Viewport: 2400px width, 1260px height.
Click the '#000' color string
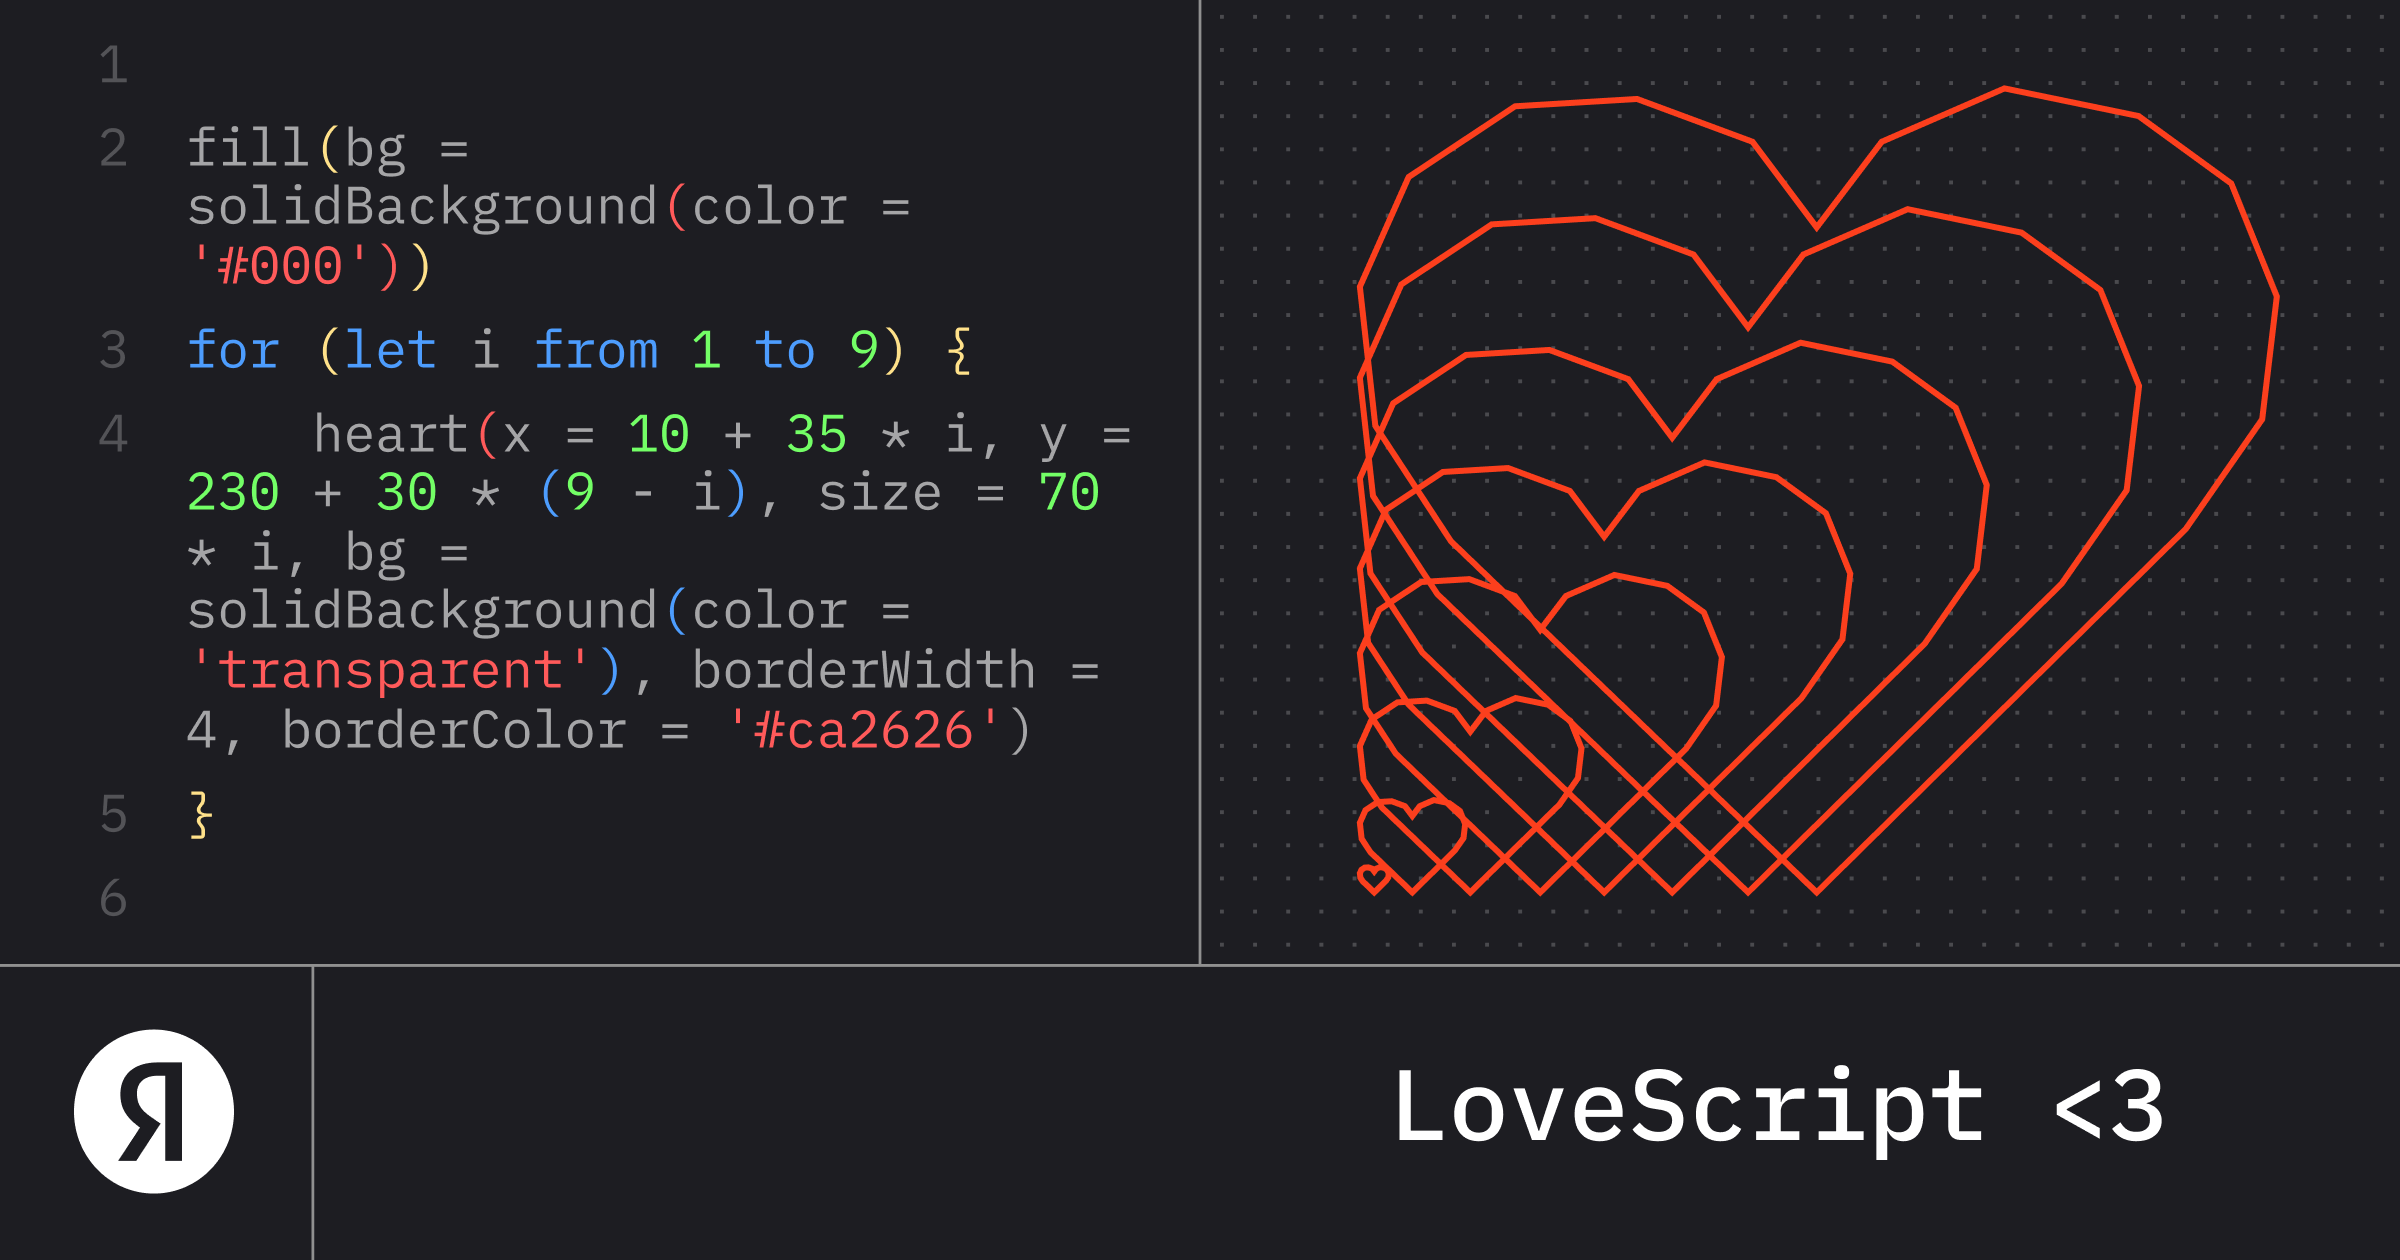(280, 267)
